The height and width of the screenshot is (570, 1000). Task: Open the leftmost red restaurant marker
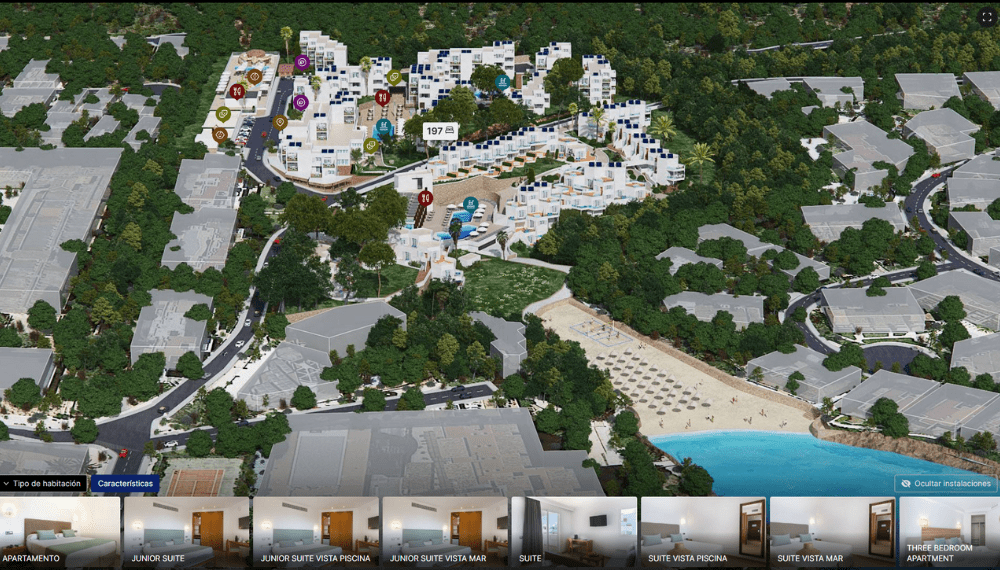(237, 92)
